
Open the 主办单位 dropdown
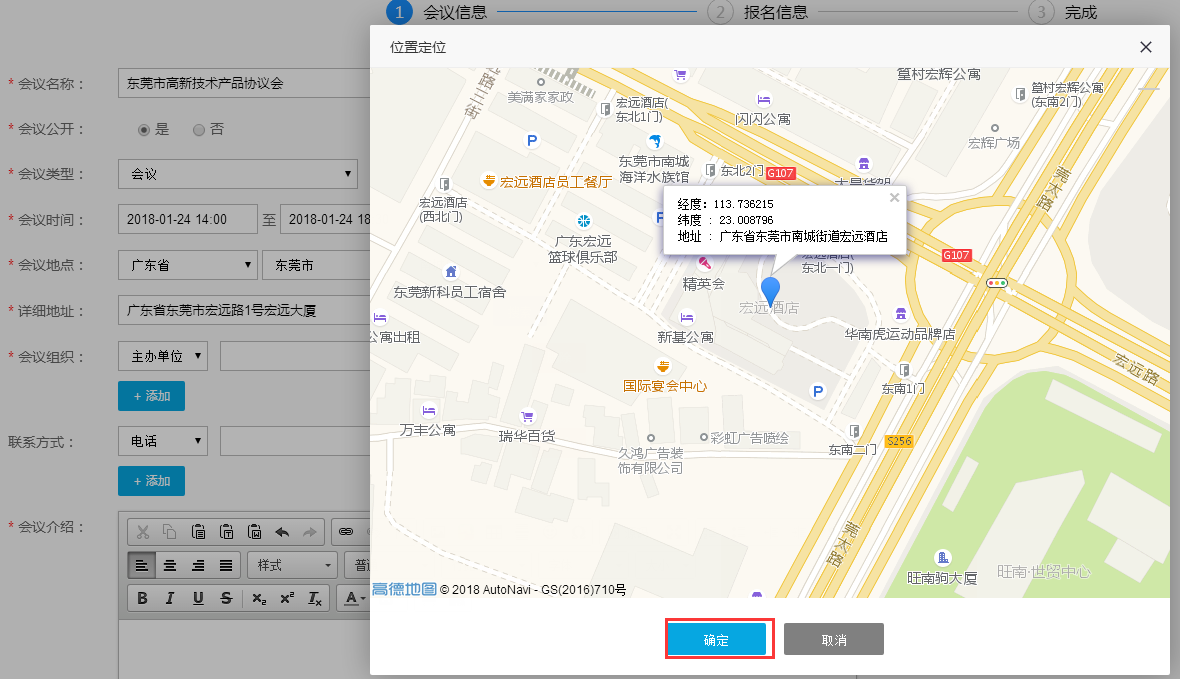tap(163, 356)
